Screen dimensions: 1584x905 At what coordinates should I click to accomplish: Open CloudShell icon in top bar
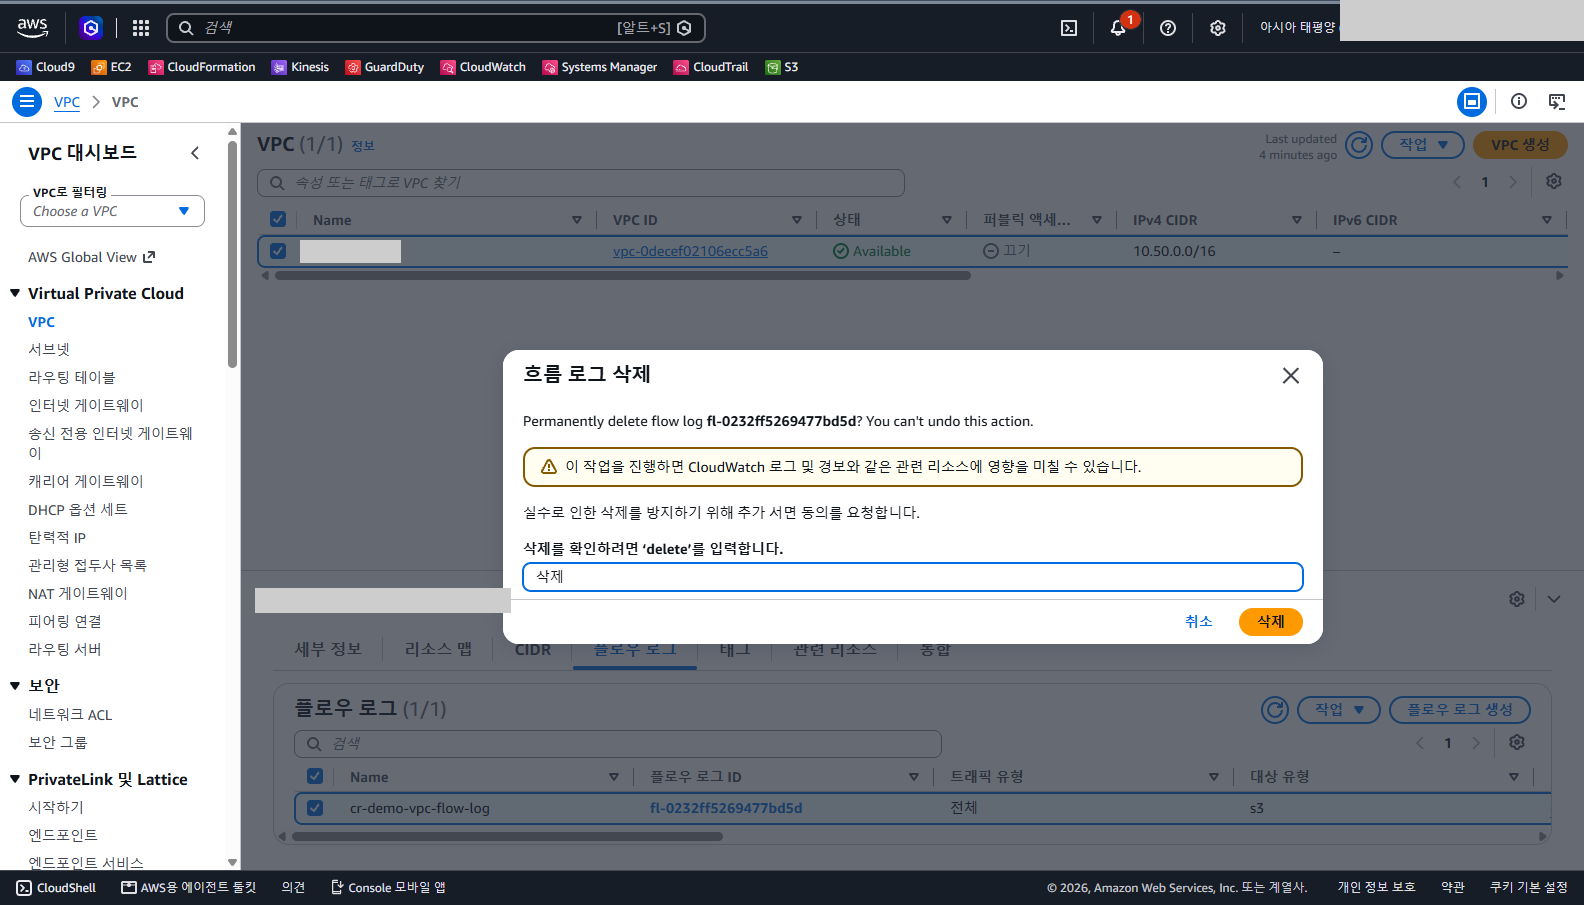click(1069, 28)
